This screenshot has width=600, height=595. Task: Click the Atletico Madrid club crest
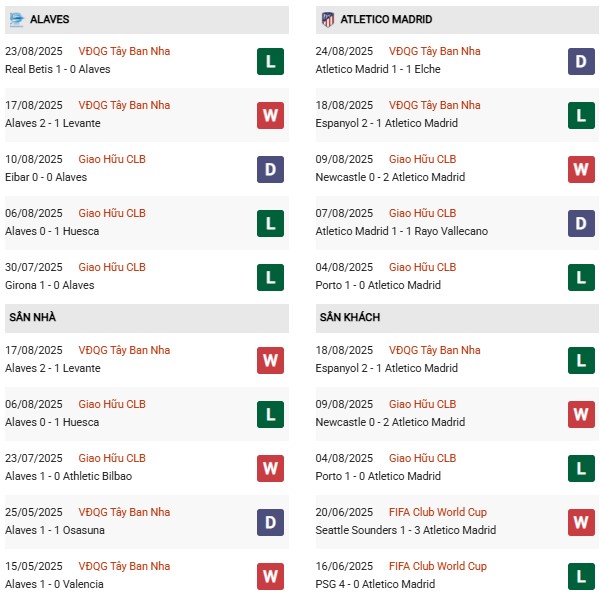(x=327, y=20)
